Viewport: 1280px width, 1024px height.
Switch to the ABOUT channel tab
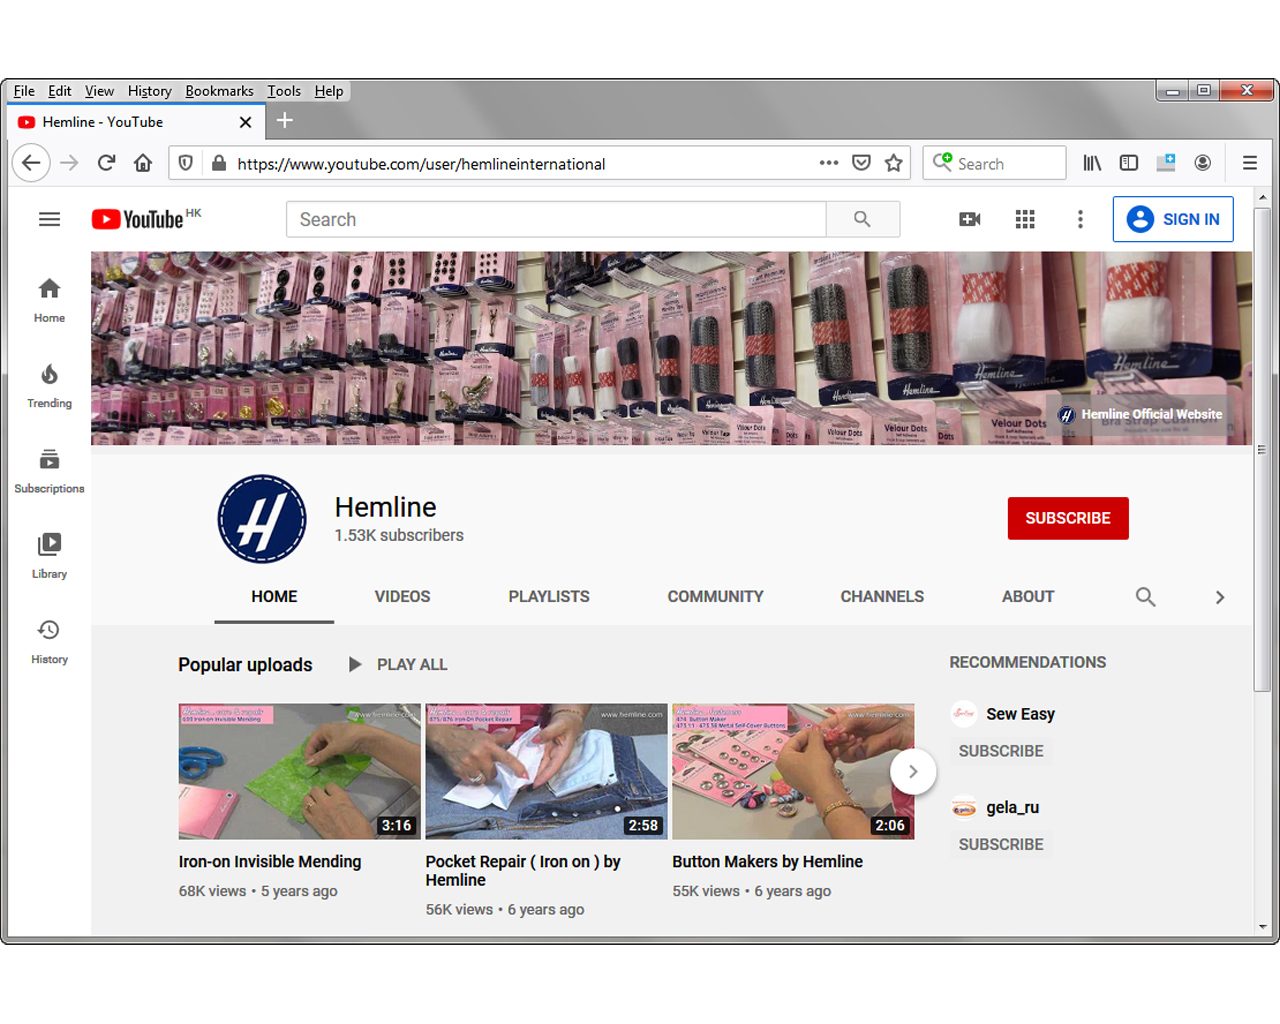1028,597
